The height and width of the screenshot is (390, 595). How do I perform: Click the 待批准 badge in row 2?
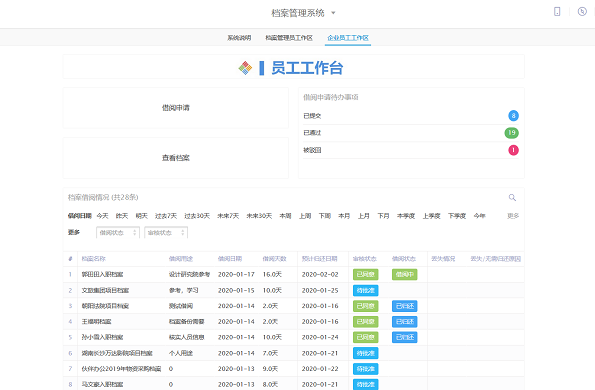point(366,290)
